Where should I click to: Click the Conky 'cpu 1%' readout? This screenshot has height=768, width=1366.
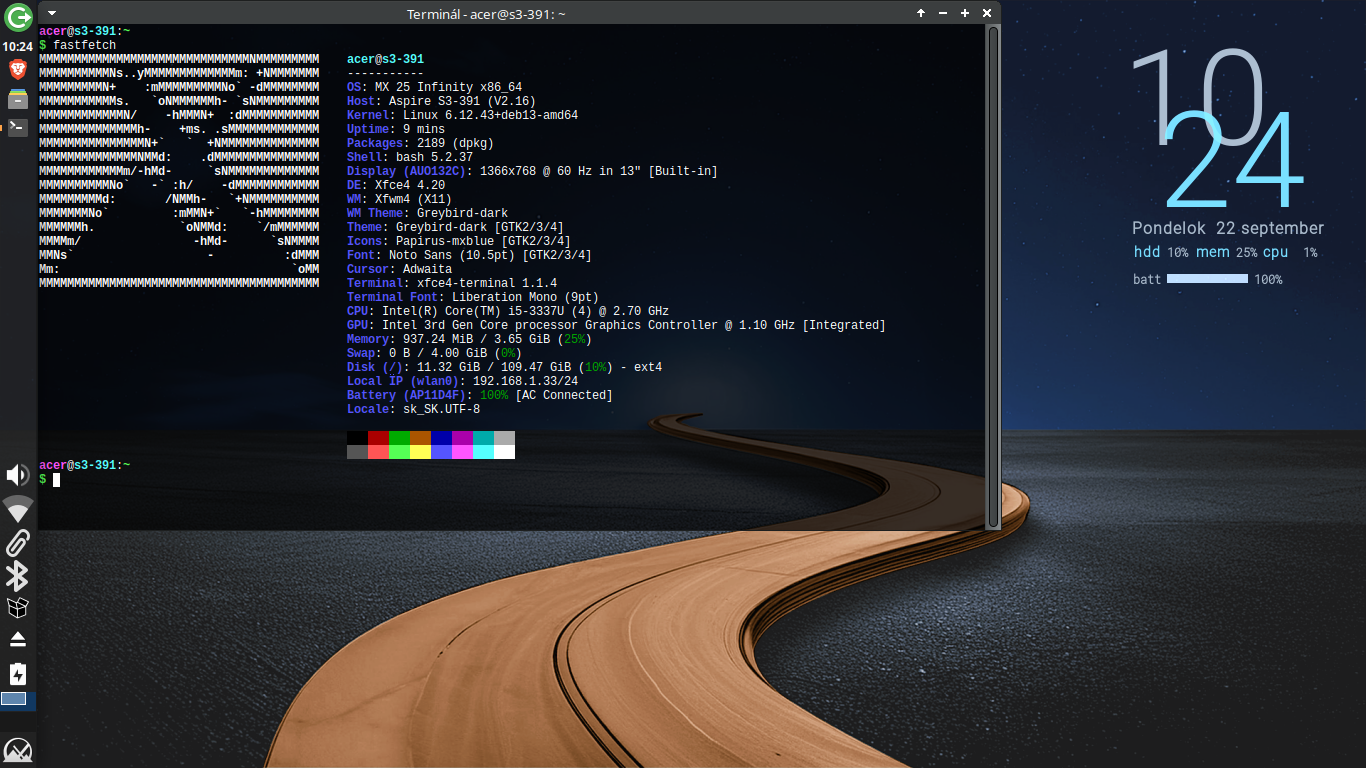[x=1290, y=253]
